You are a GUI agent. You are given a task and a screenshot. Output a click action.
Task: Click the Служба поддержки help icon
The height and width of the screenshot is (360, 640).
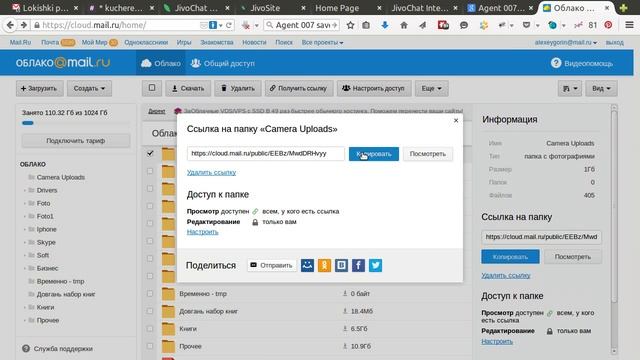pos(26,349)
